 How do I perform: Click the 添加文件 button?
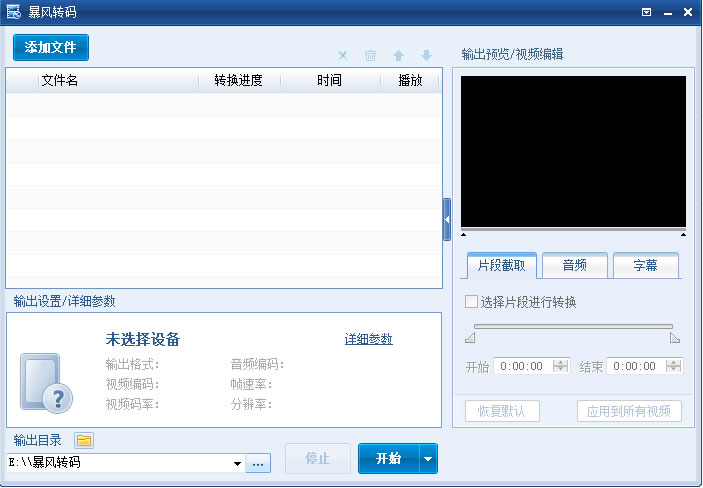tap(51, 48)
